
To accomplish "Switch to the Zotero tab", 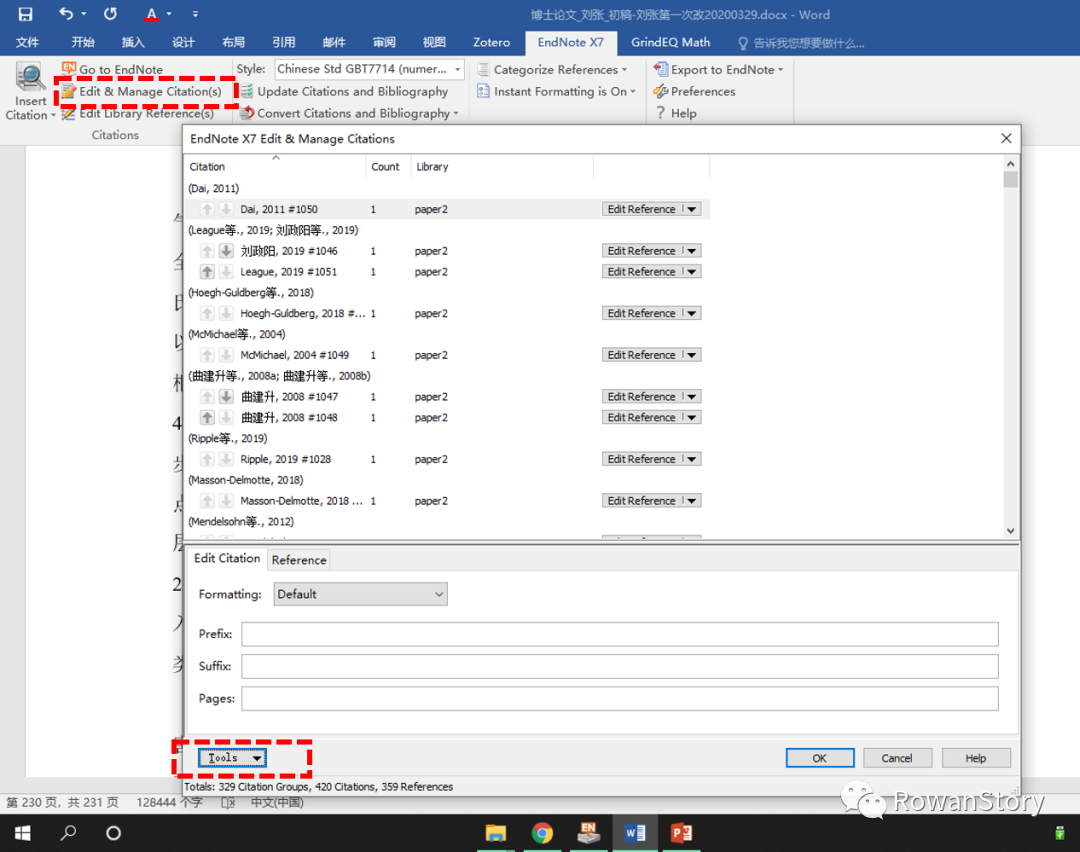I will (x=491, y=42).
